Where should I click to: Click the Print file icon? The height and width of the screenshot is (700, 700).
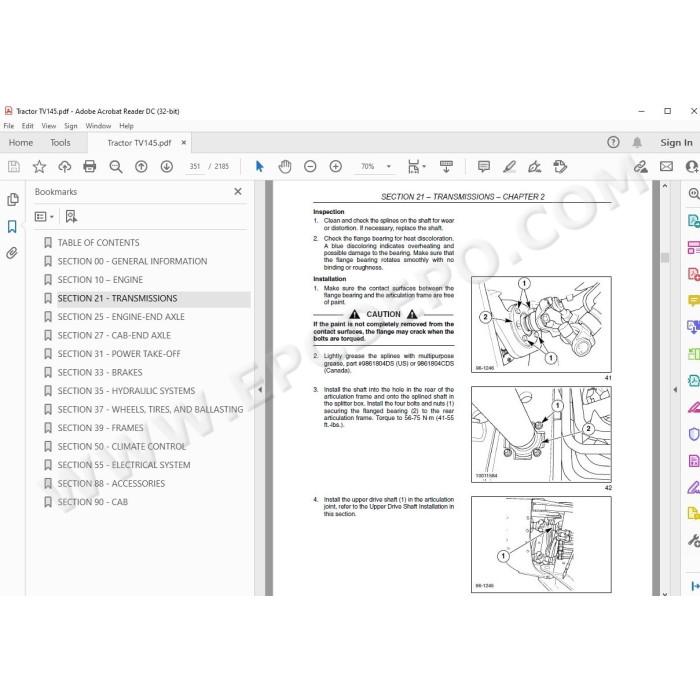[x=90, y=167]
